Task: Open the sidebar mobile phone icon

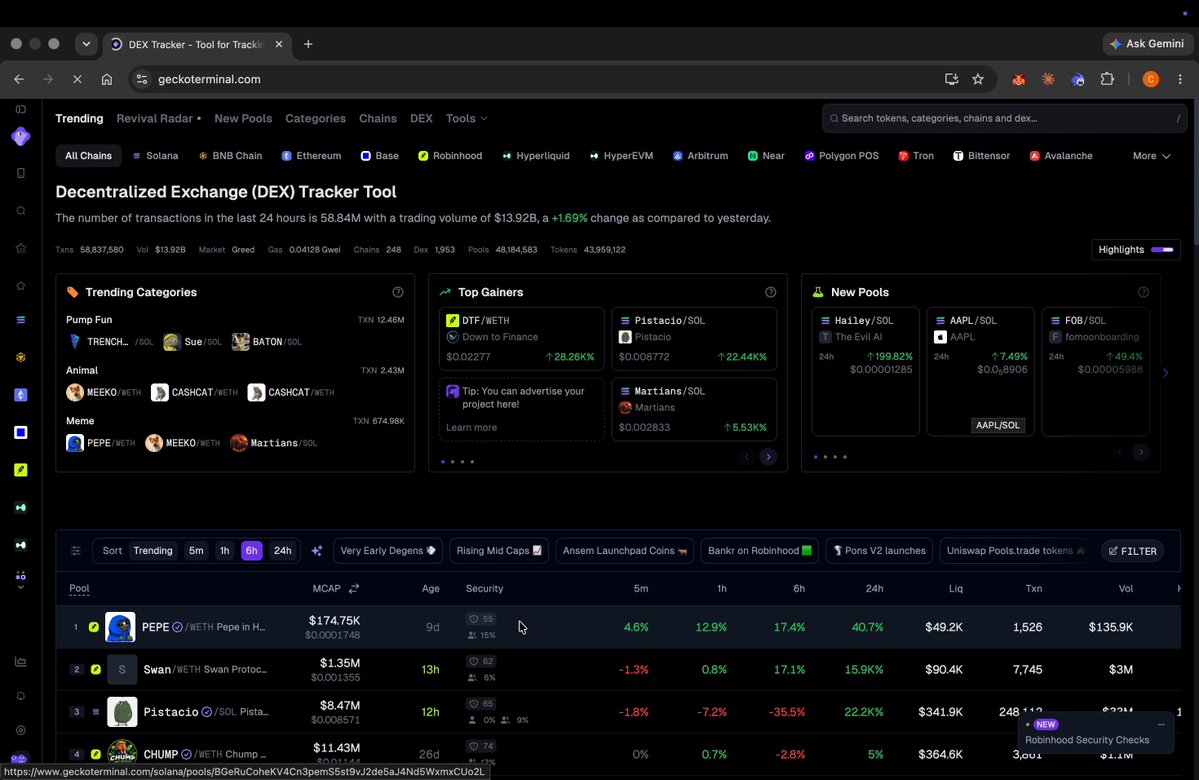Action: tap(21, 173)
